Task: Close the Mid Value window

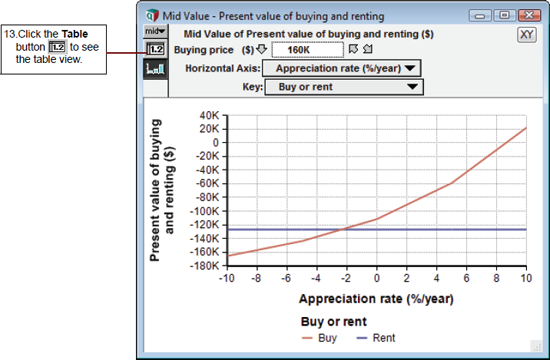Action: [x=529, y=15]
